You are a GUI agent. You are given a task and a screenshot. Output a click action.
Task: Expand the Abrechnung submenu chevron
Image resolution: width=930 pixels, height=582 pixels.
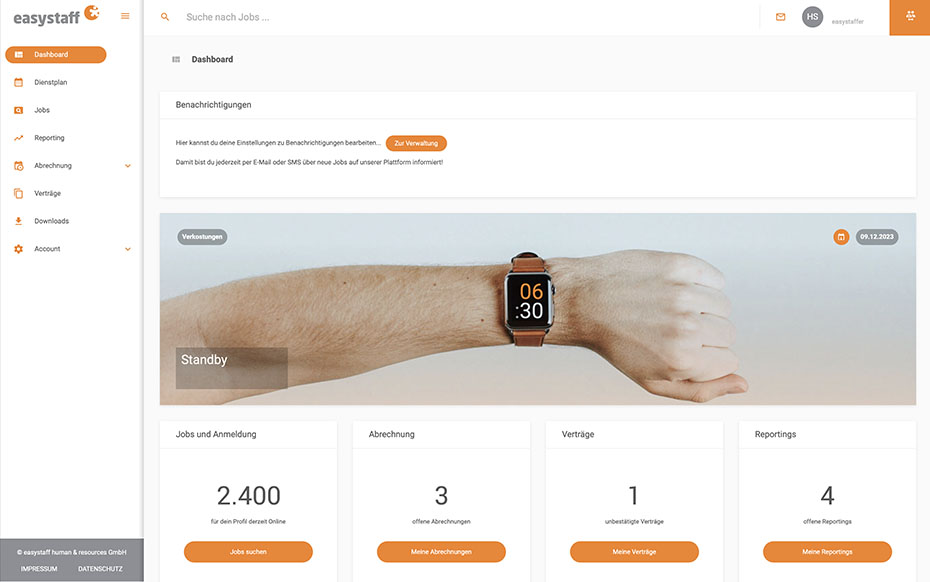[x=128, y=166]
